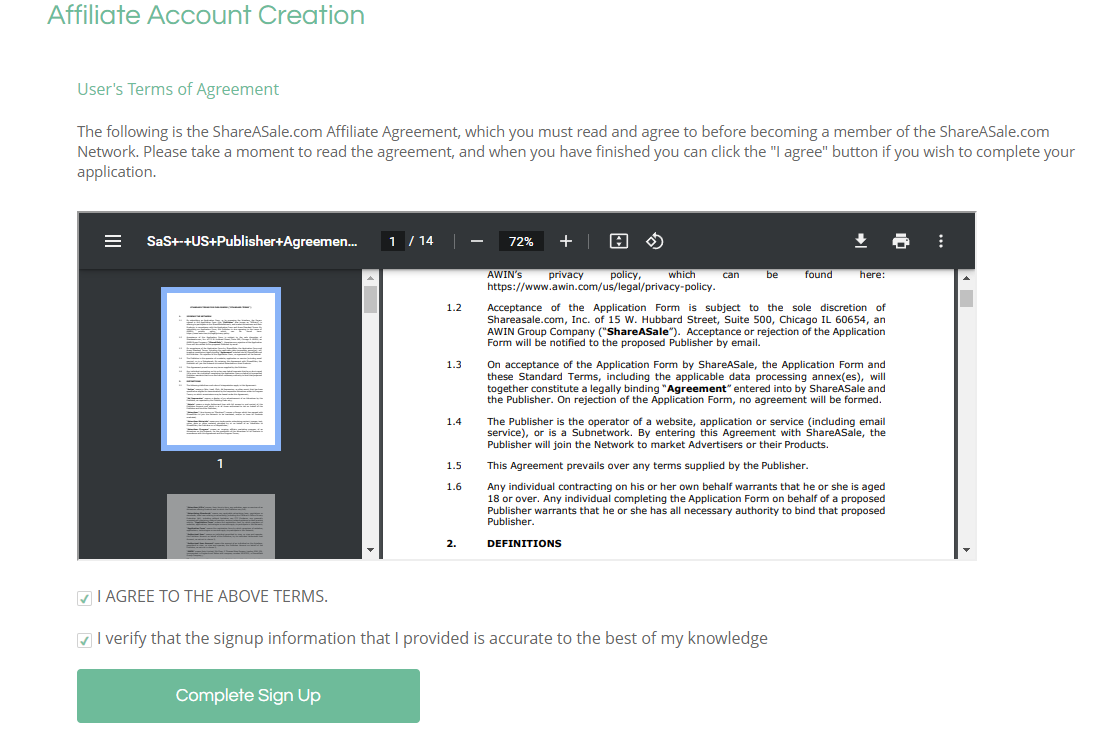Image resolution: width=1120 pixels, height=737 pixels.
Task: Uncheck the I AGREE TO THE ABOVE TERMS checkbox
Action: (x=84, y=598)
